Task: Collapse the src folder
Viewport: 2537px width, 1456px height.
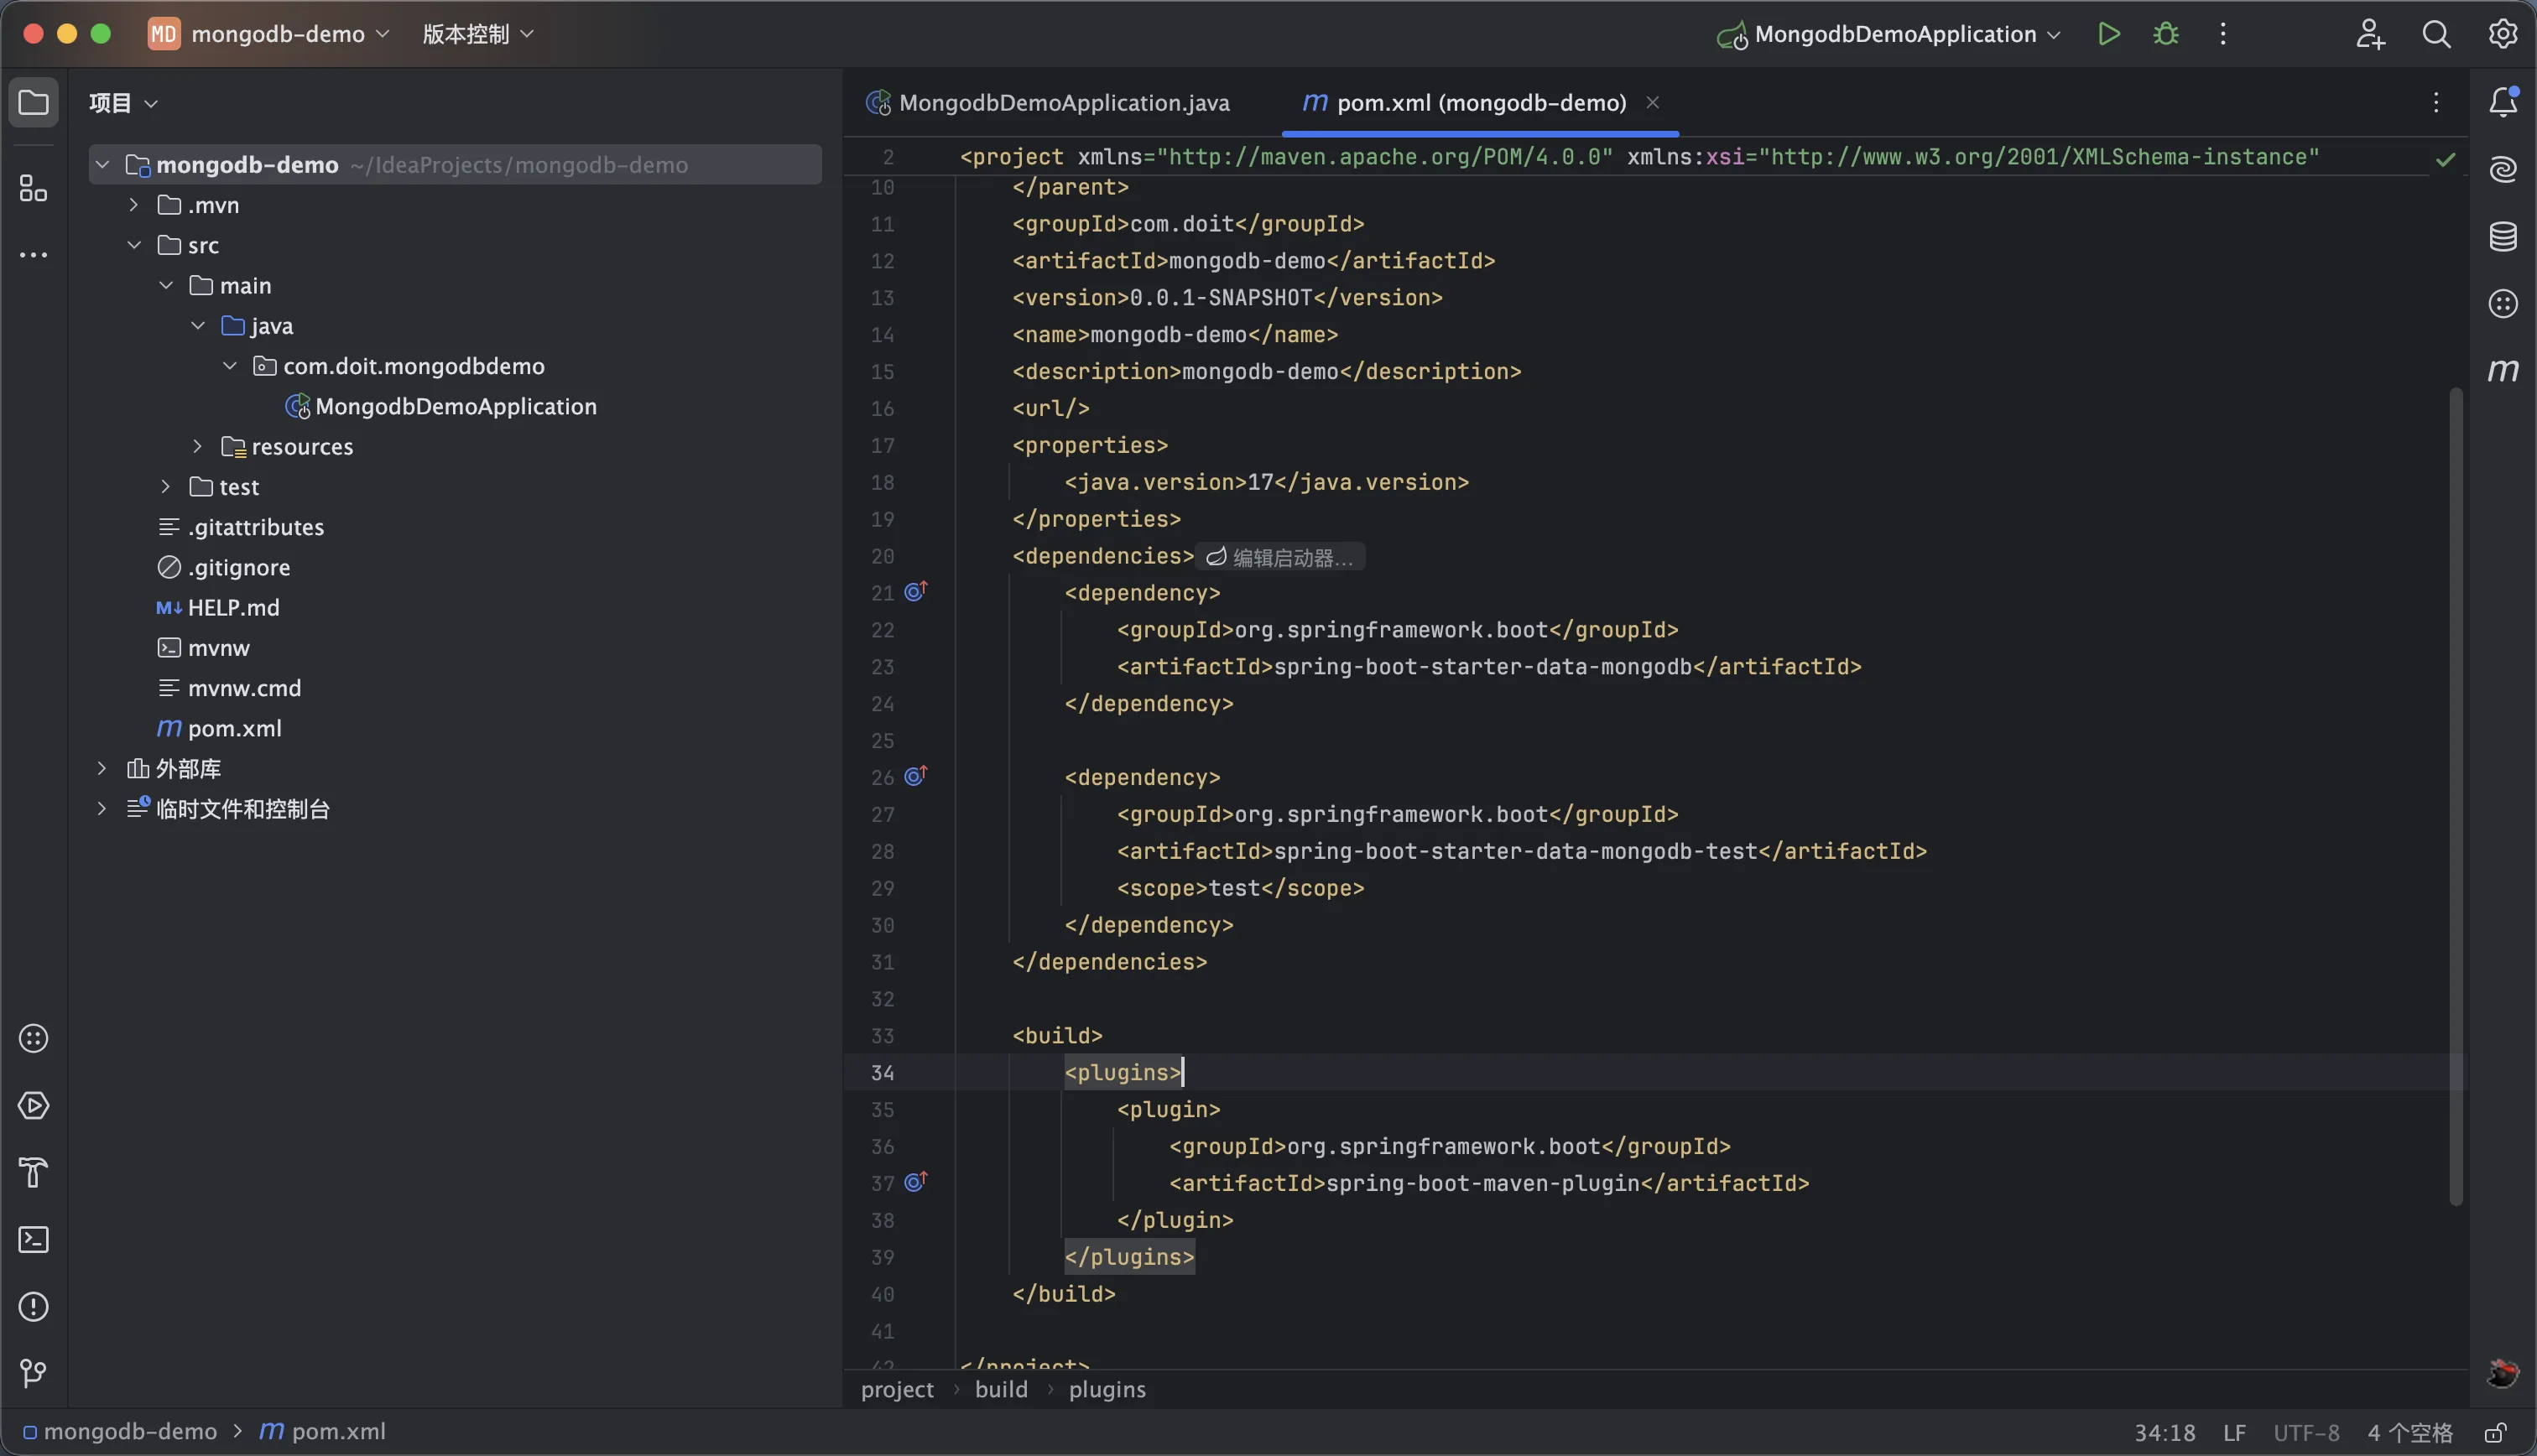Action: [134, 245]
